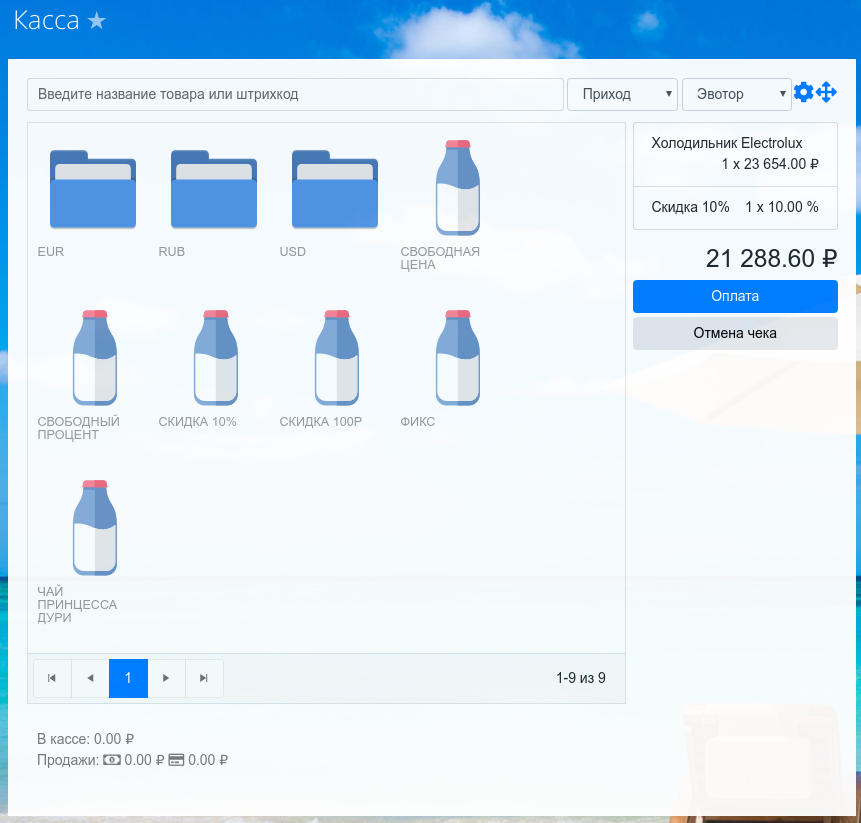Open the EUR folder
This screenshot has width=861, height=823.
point(93,190)
